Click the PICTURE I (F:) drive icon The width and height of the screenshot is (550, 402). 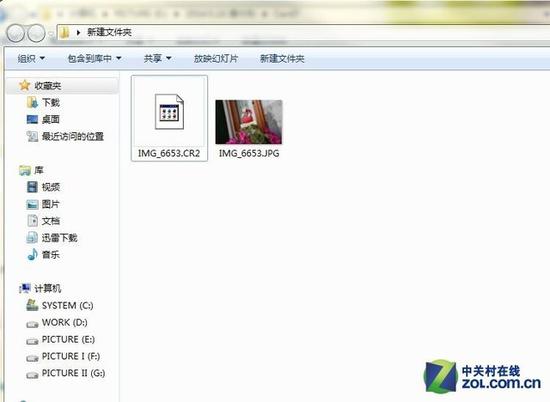tap(32, 358)
